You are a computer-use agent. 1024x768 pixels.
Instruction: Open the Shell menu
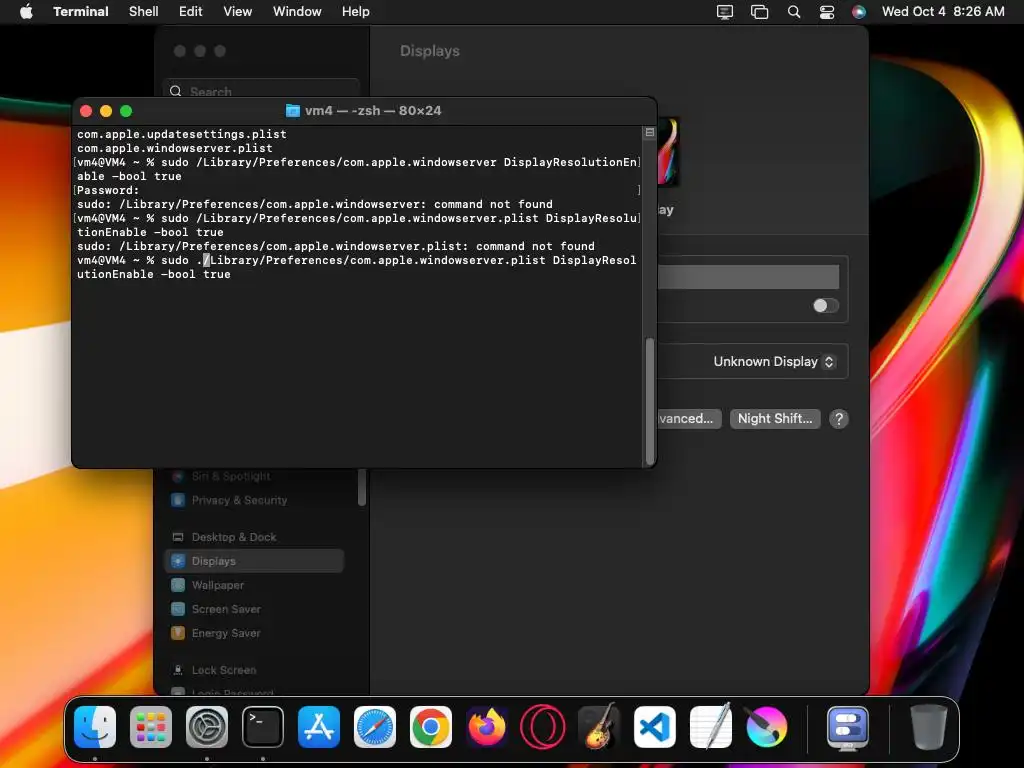click(144, 12)
